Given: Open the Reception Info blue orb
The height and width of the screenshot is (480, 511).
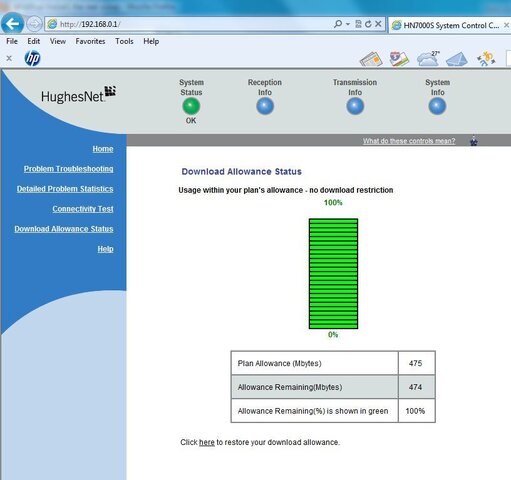Looking at the screenshot, I should pyautogui.click(x=265, y=106).
